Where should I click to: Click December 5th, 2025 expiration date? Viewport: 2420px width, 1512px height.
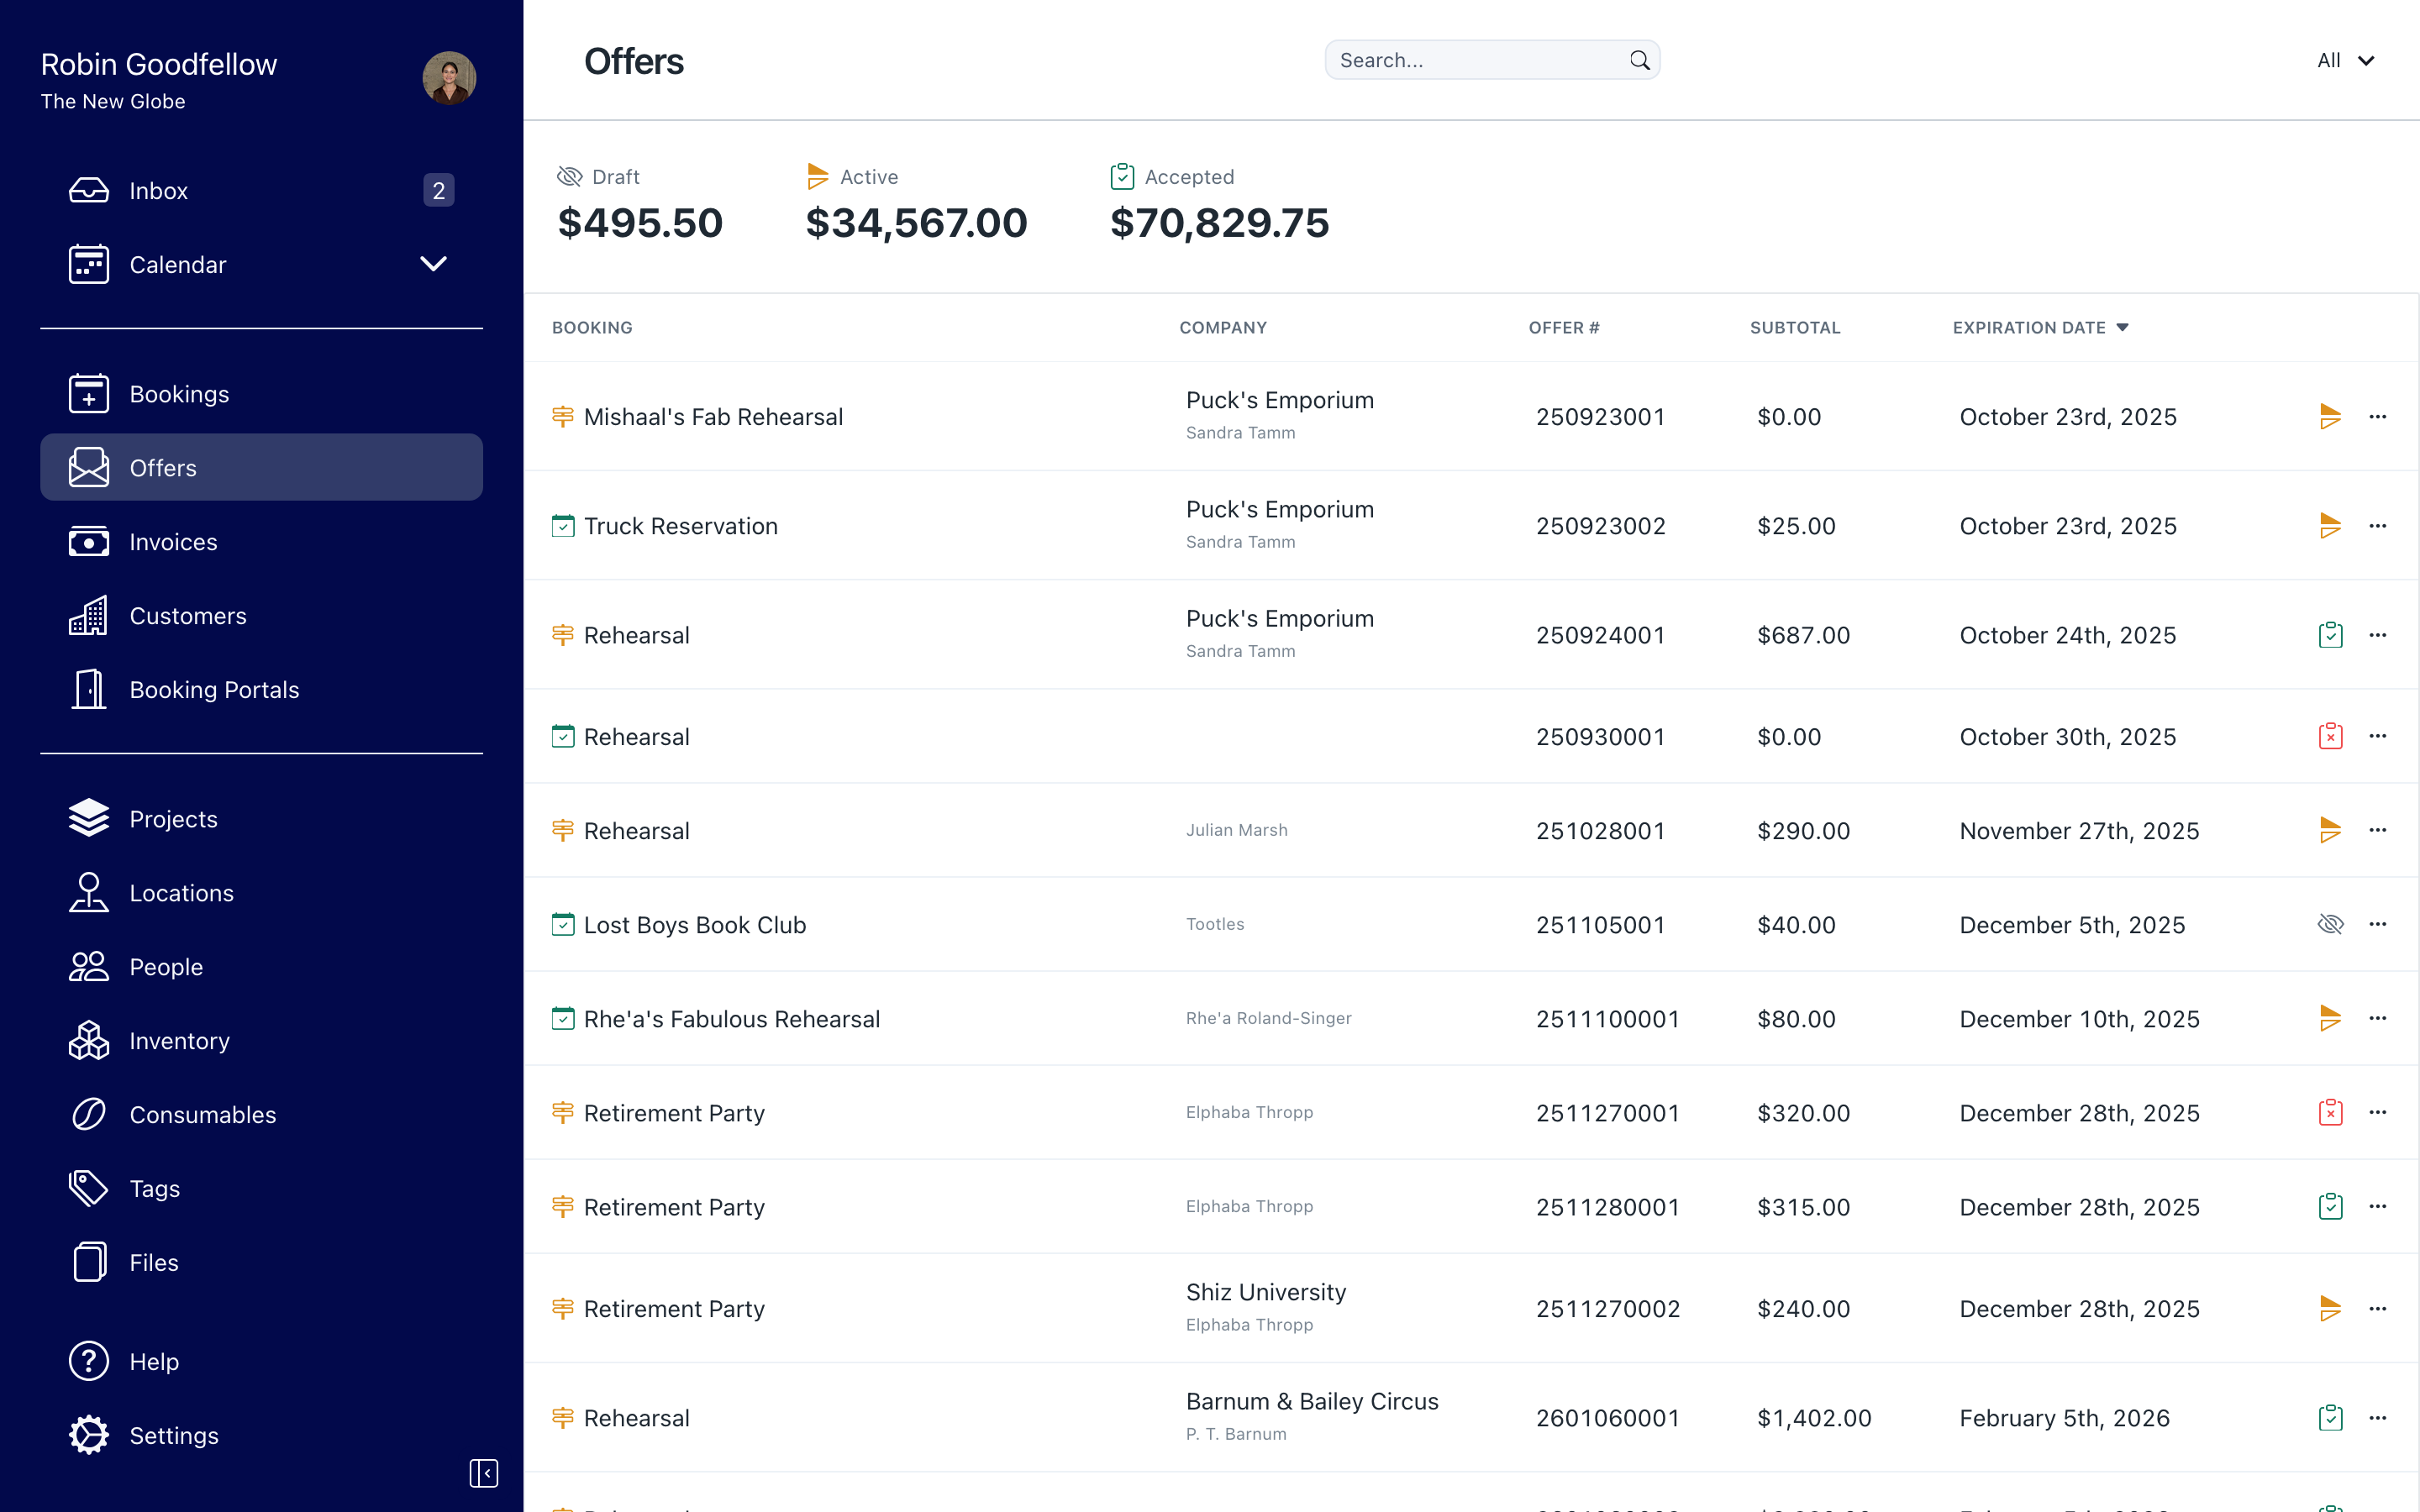(x=2072, y=925)
